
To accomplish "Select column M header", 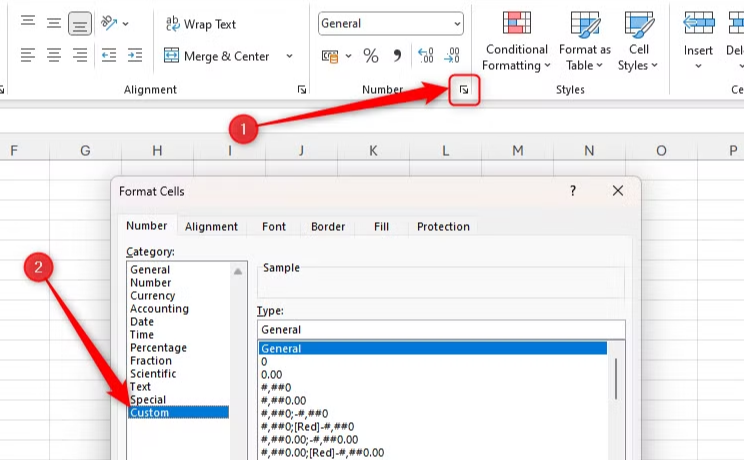I will coord(518,151).
